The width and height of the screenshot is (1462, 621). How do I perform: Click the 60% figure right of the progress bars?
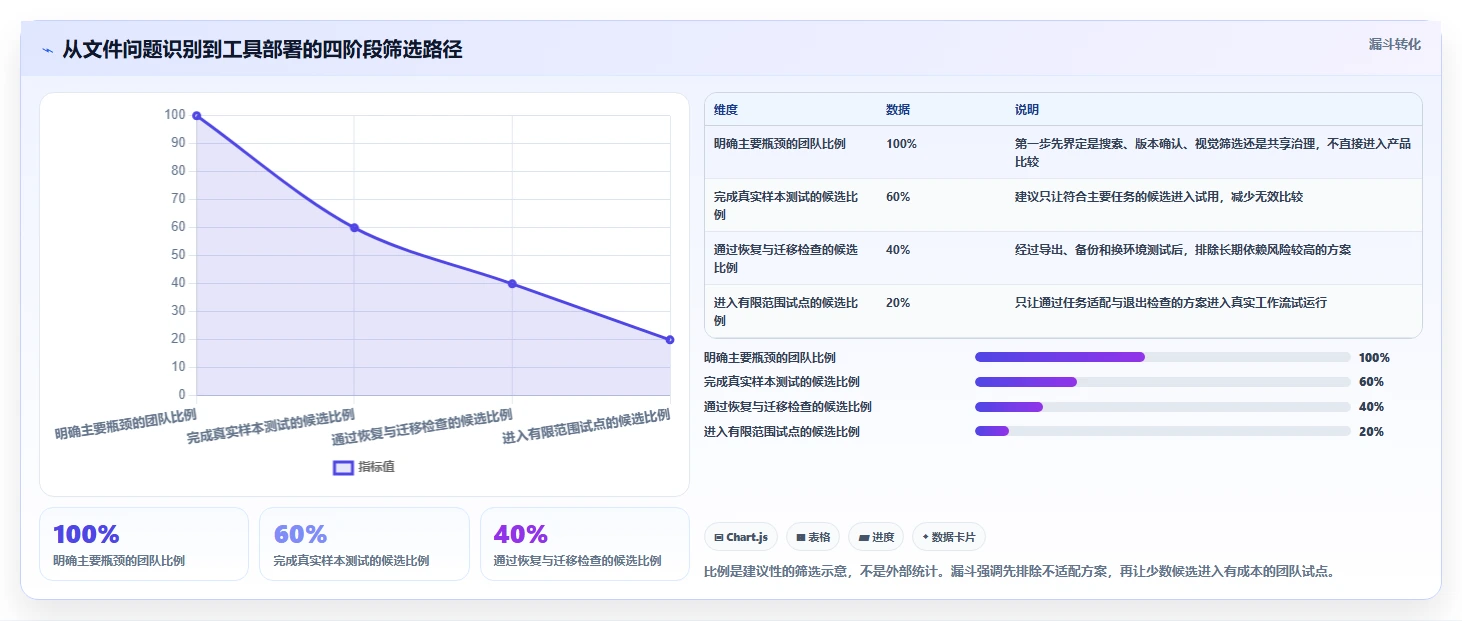[x=1371, y=382]
